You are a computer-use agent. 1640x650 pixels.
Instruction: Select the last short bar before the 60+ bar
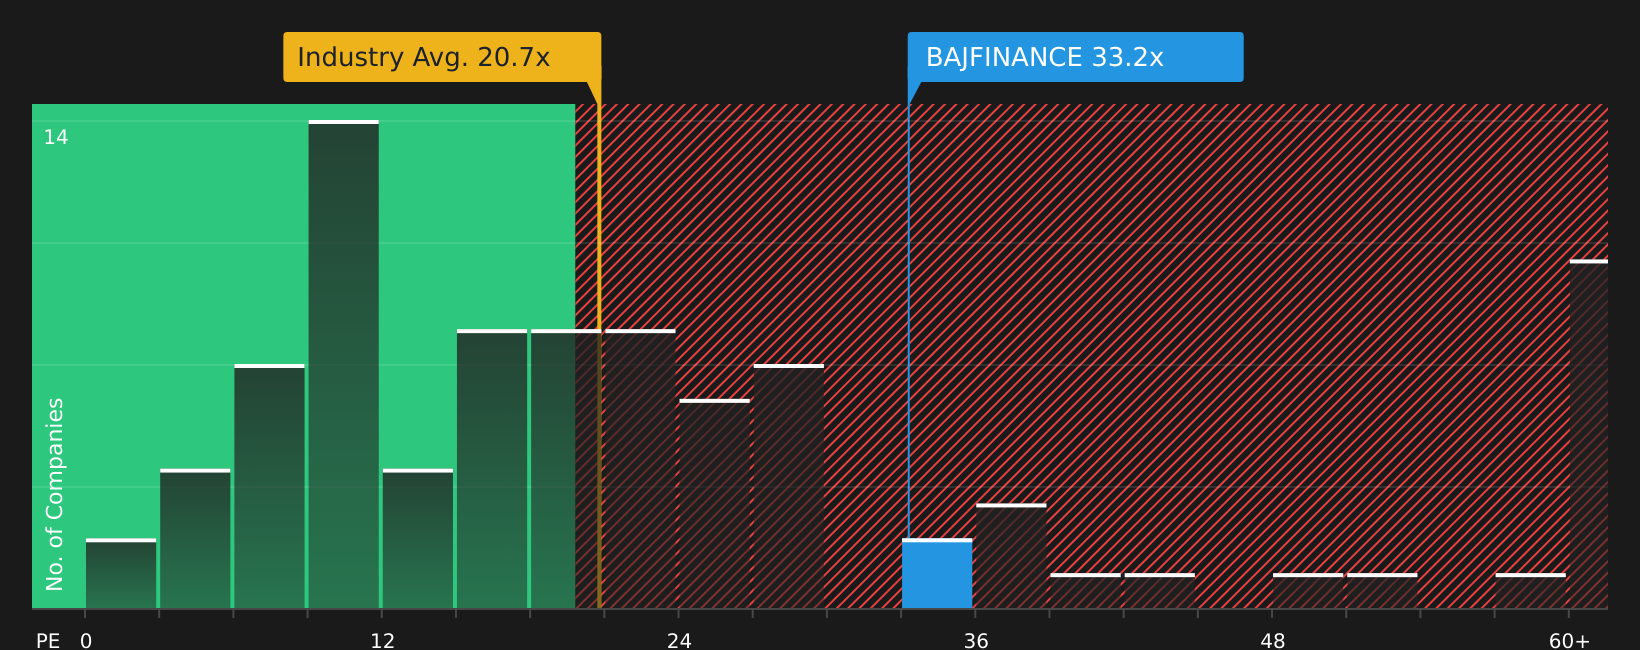tap(1531, 591)
